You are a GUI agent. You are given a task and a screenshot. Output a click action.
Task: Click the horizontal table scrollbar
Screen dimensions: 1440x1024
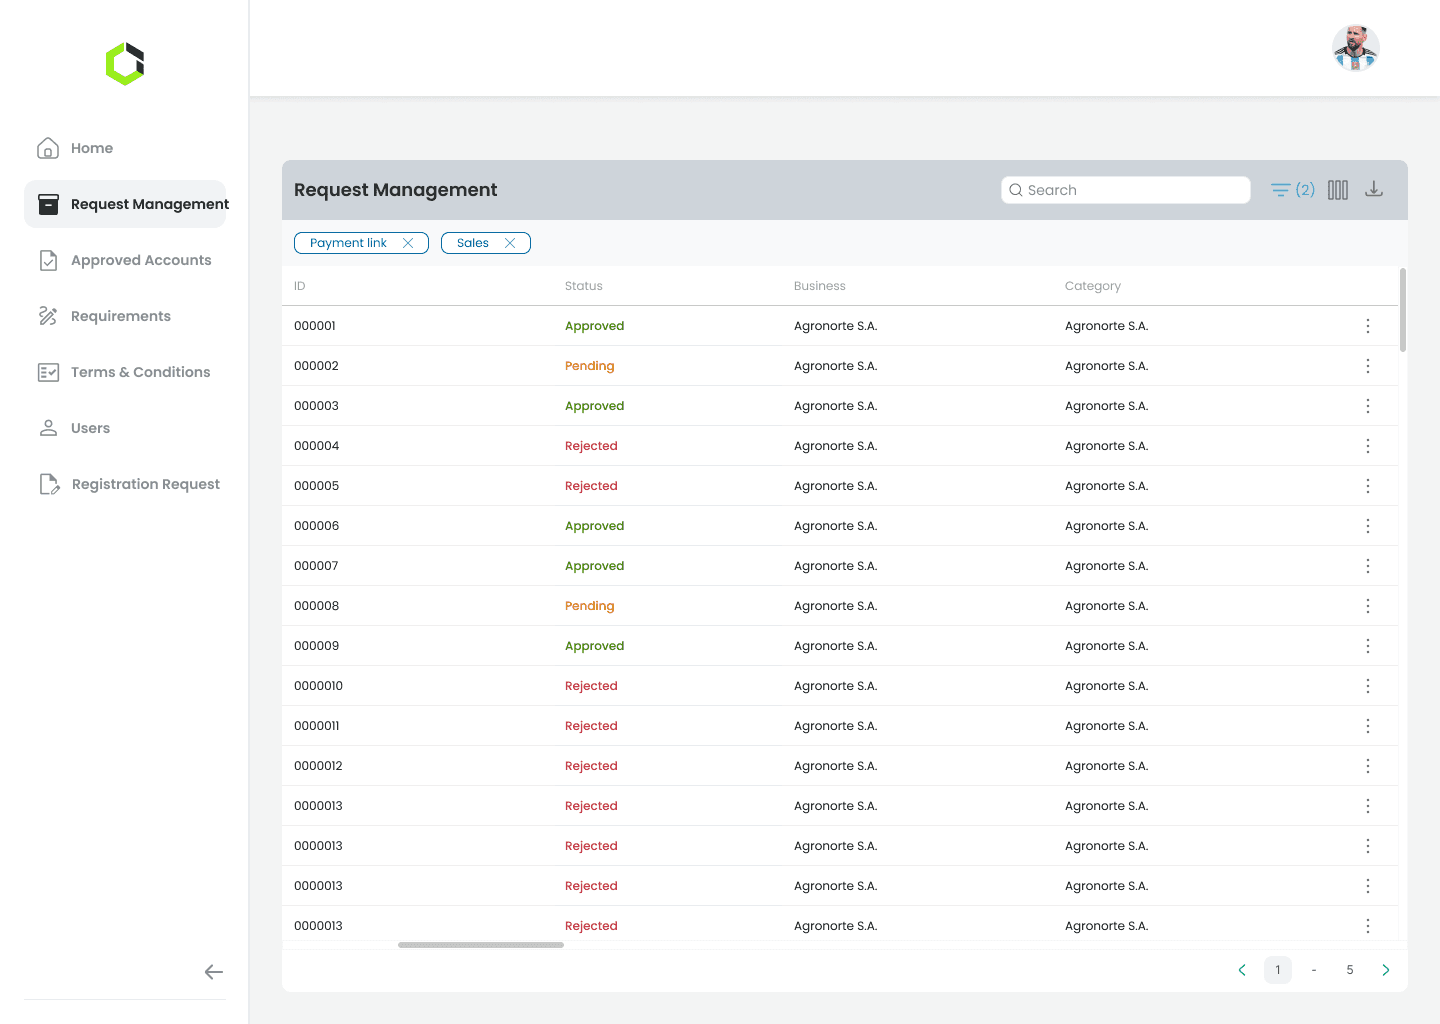pos(481,945)
